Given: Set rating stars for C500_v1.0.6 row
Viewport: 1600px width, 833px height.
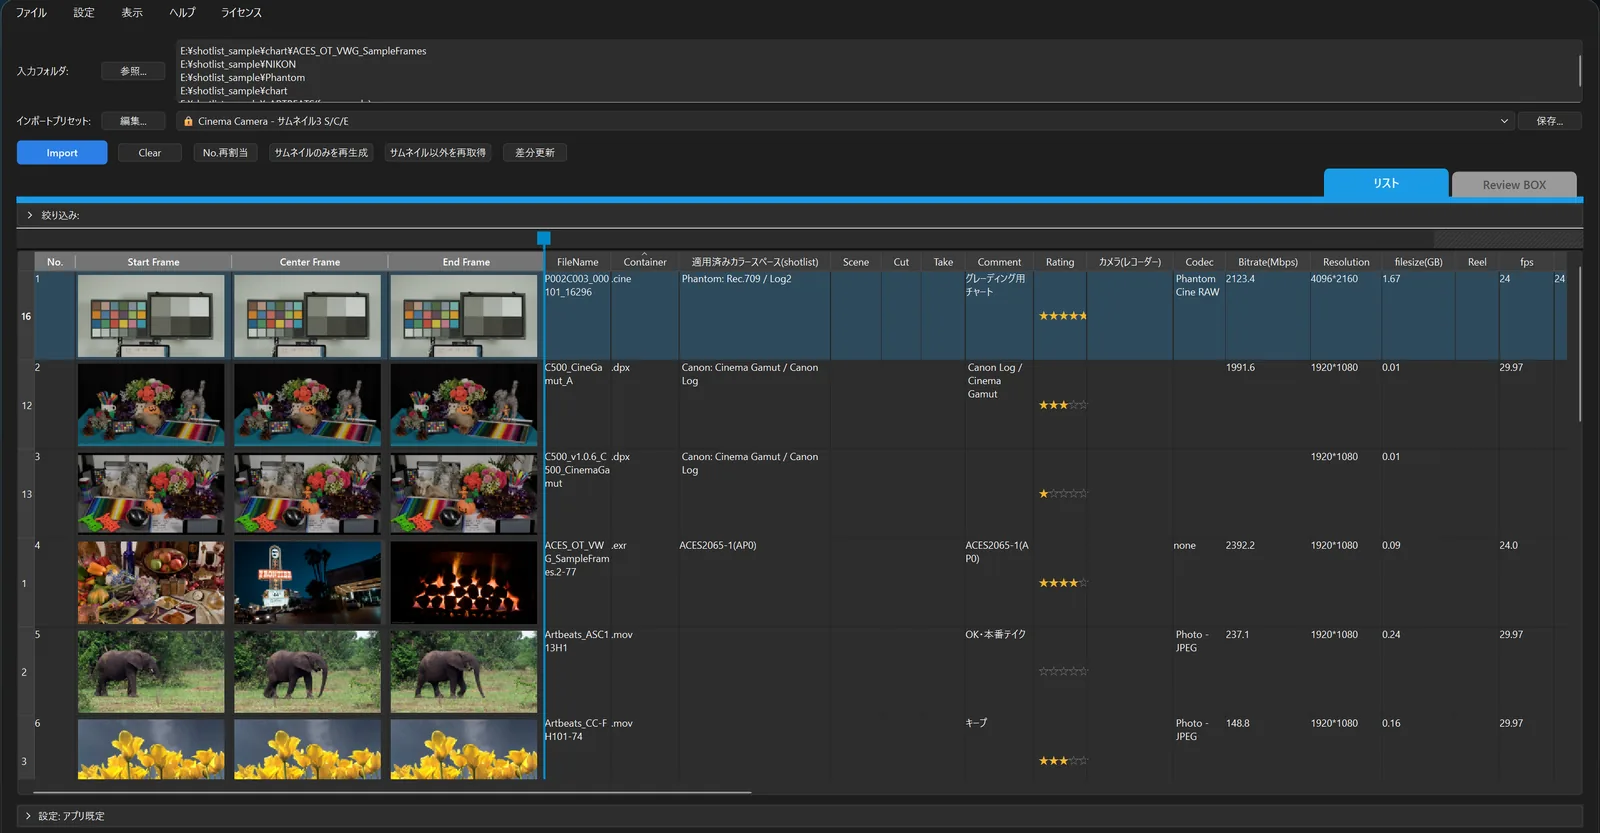Looking at the screenshot, I should click(1062, 494).
